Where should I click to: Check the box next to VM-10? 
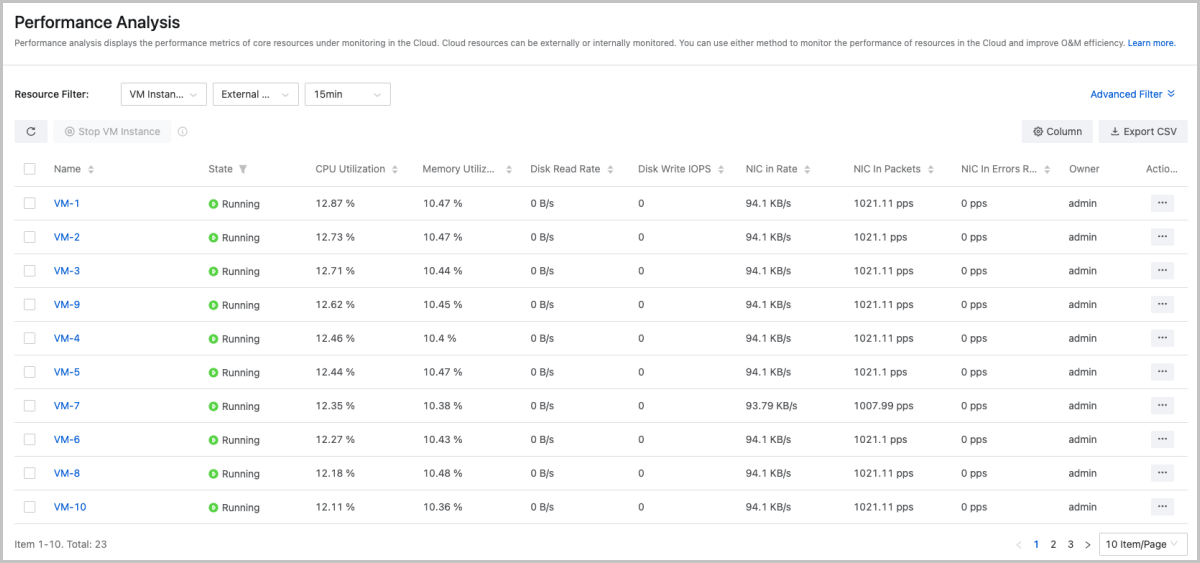30,507
